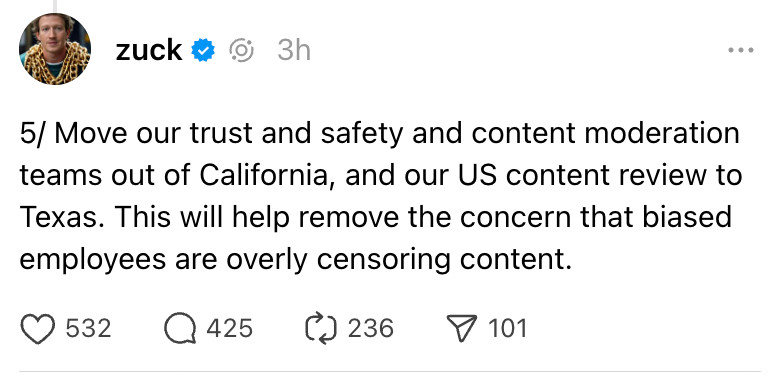The width and height of the screenshot is (778, 382).
Task: Click the 101 shares count
Action: pyautogui.click(x=508, y=329)
